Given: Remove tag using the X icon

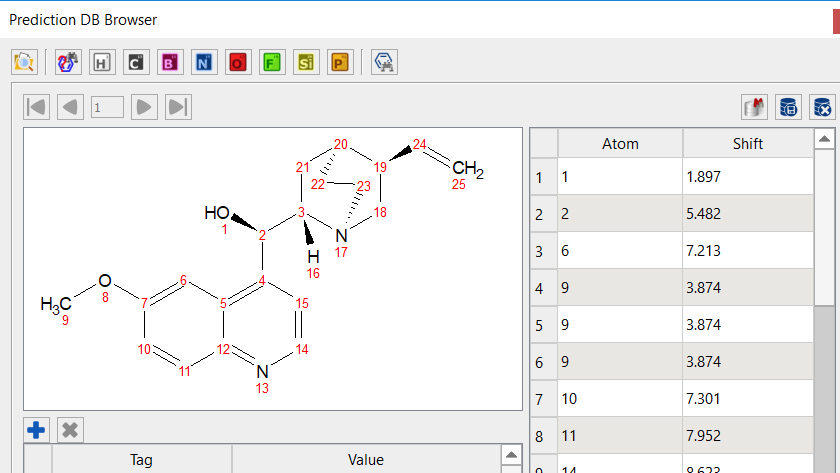Looking at the screenshot, I should tap(70, 430).
